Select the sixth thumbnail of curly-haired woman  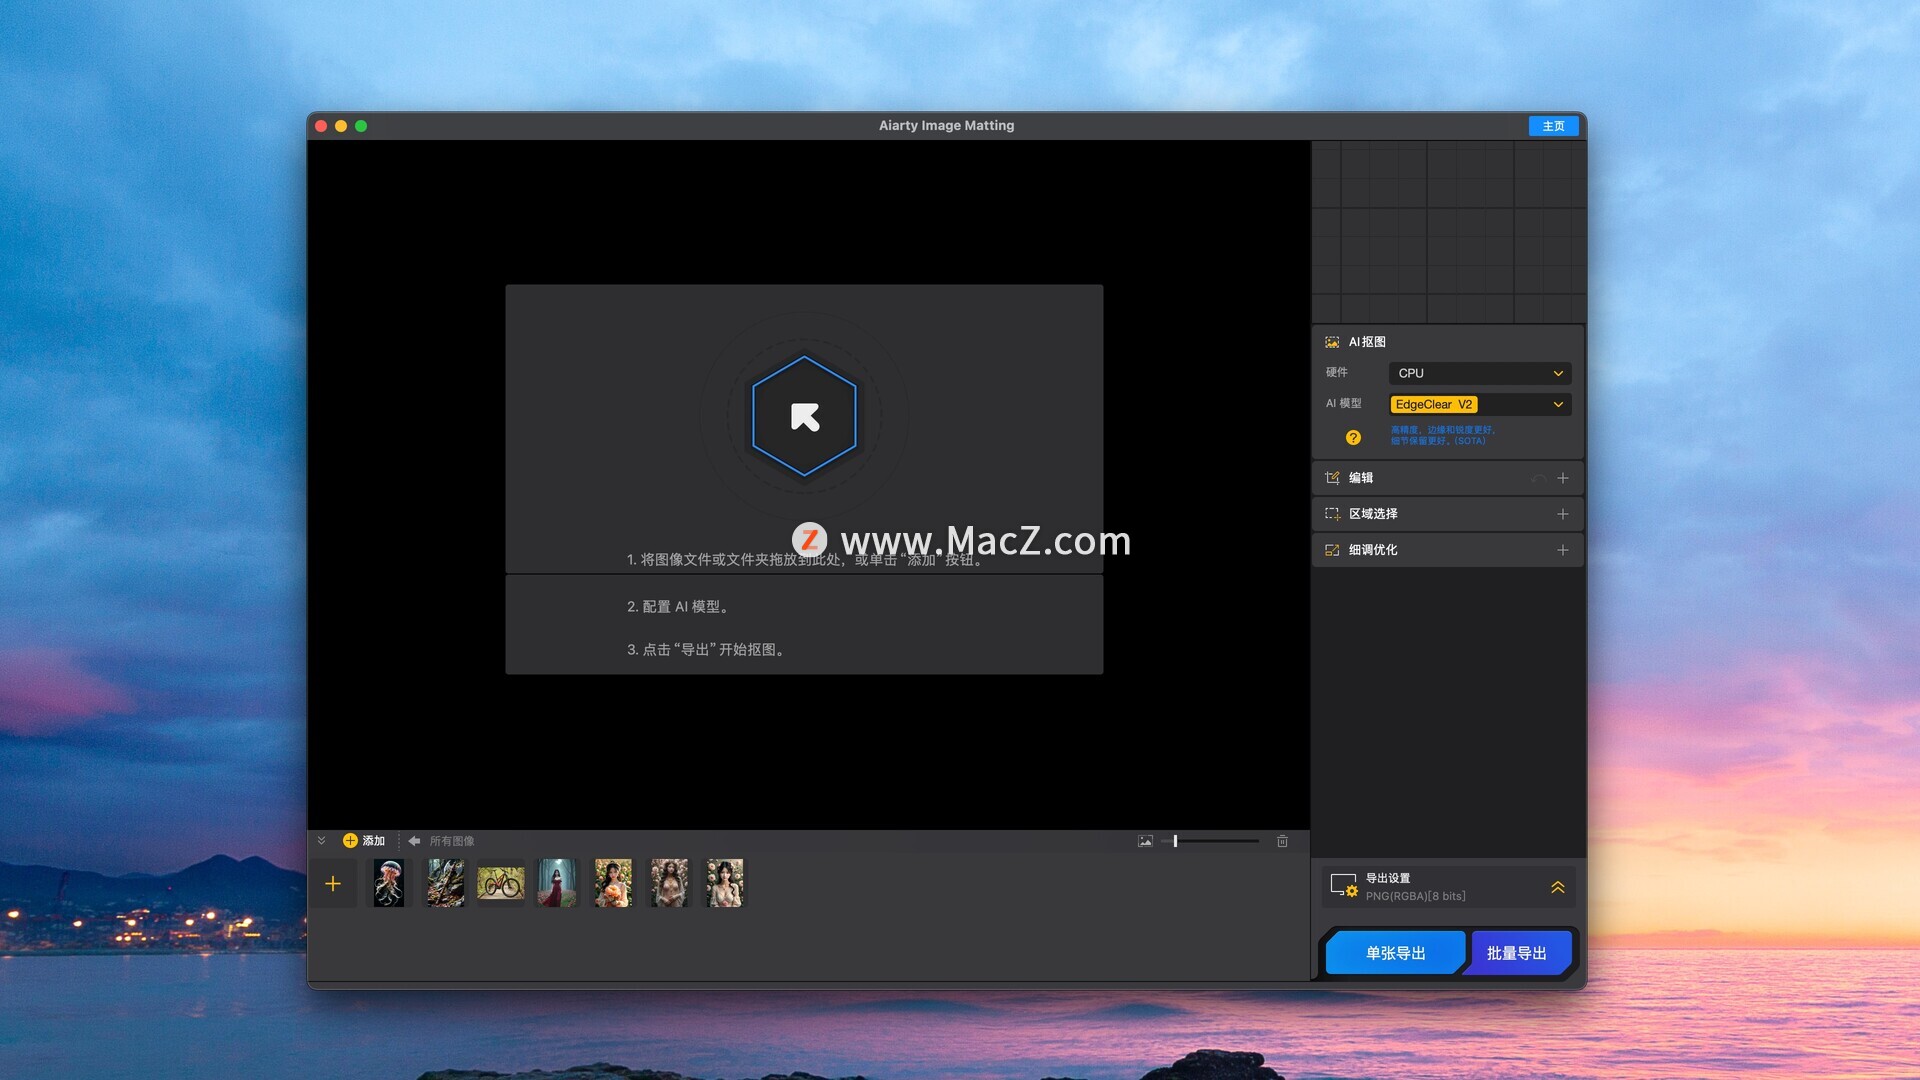point(669,884)
